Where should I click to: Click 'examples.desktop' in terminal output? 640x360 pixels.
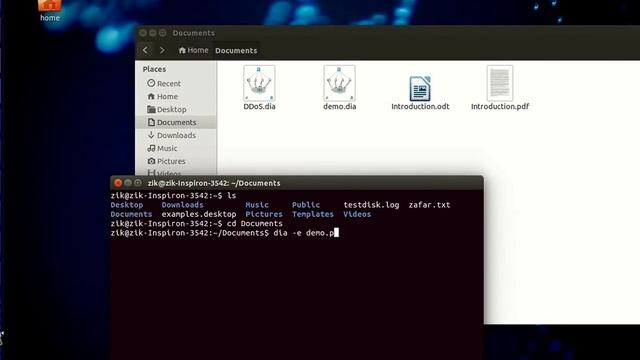199,214
